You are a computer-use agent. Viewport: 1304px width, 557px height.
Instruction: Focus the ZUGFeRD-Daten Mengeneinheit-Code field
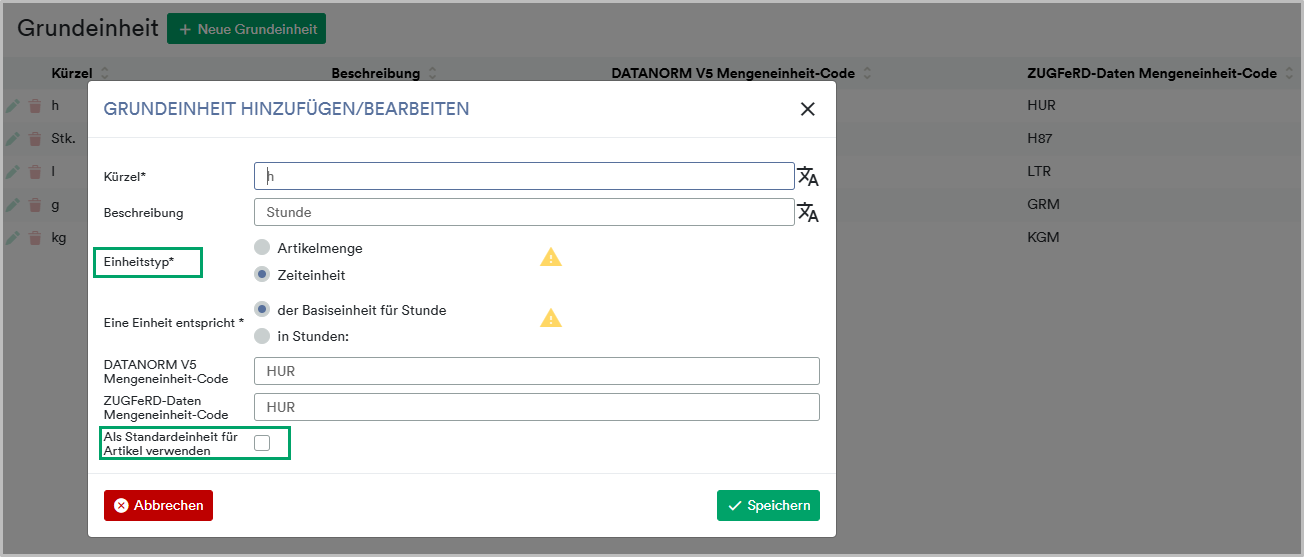pyautogui.click(x=537, y=407)
